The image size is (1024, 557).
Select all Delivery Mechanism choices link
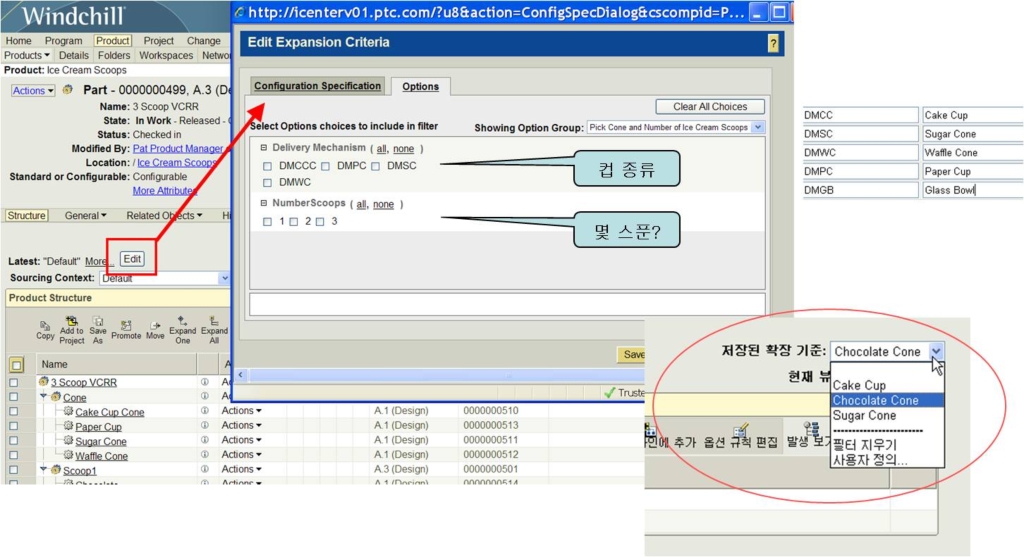(381, 149)
